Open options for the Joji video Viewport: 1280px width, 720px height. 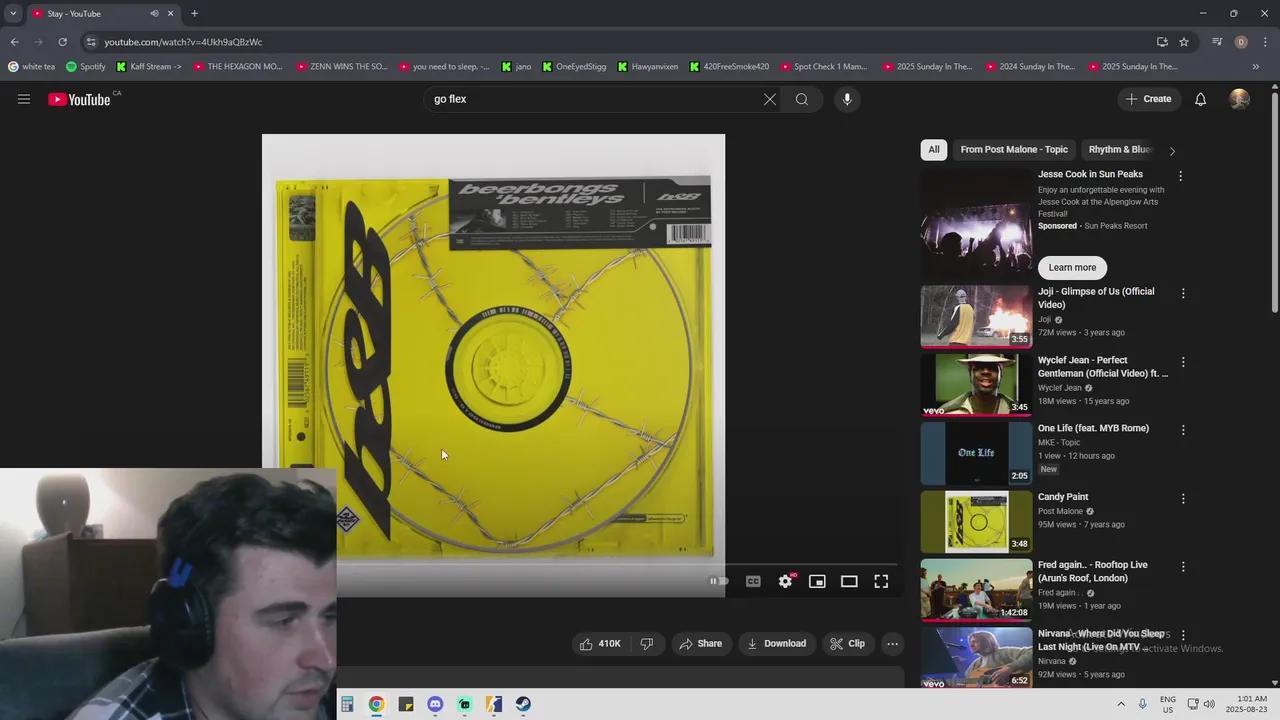pos(1183,294)
